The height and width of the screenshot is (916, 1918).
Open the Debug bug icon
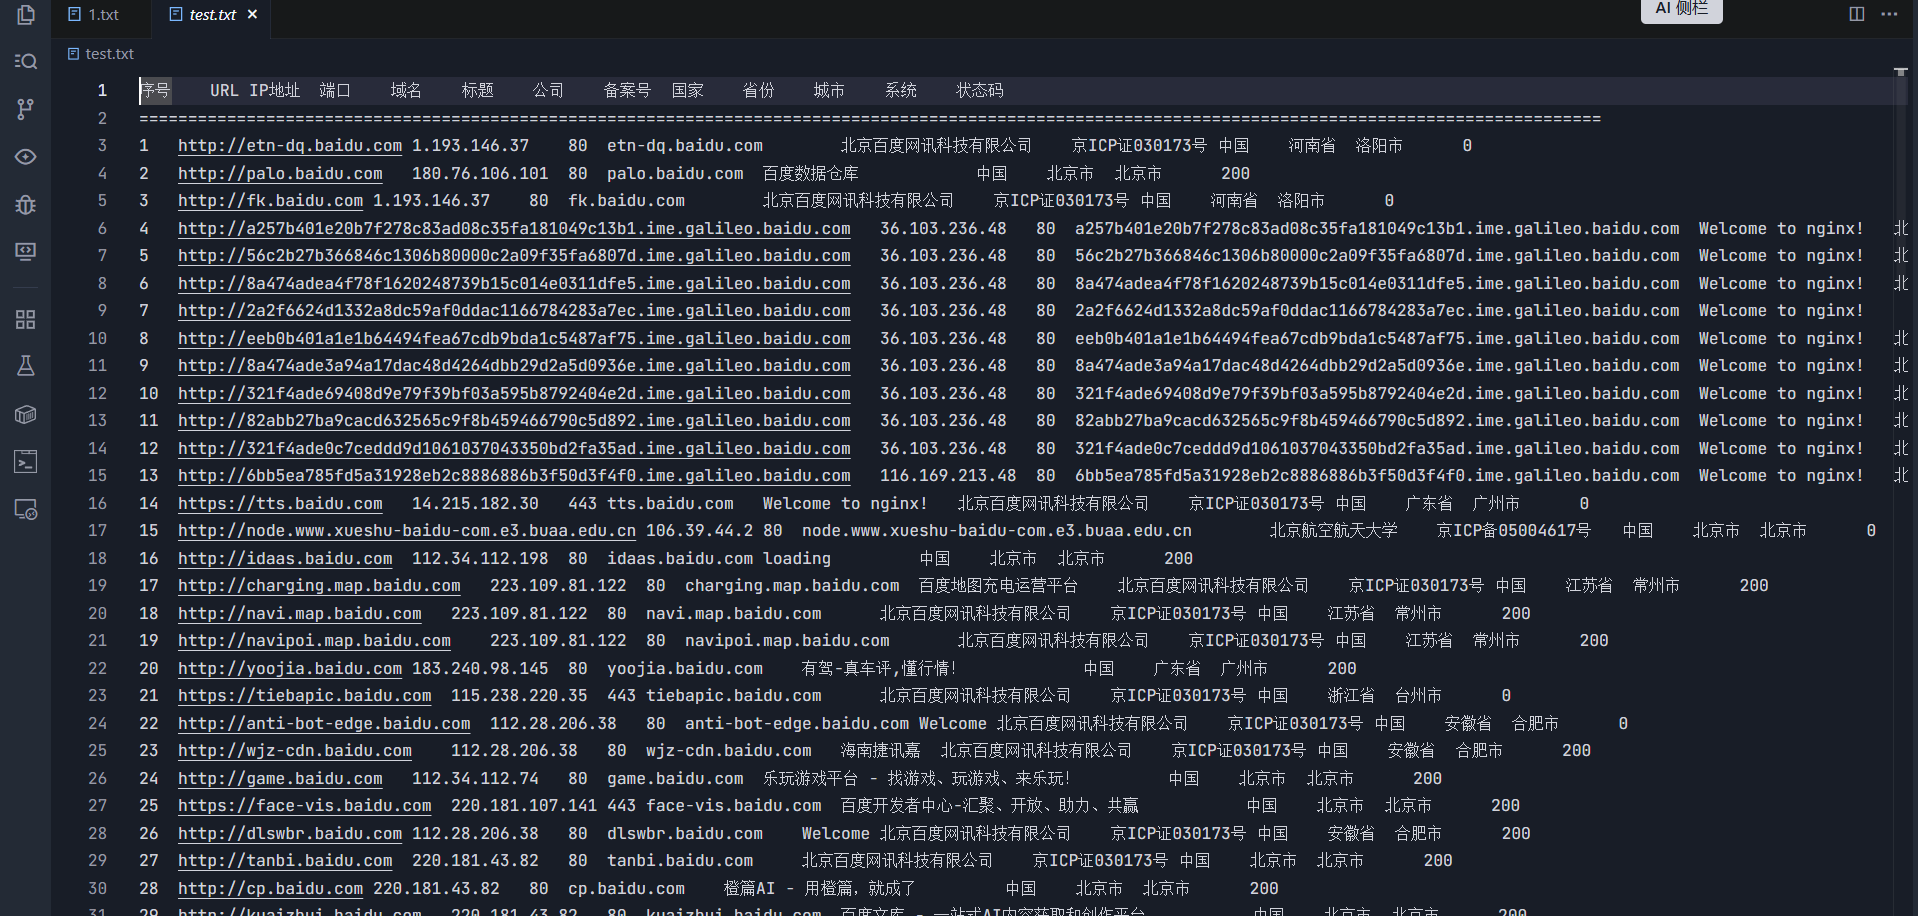(26, 205)
